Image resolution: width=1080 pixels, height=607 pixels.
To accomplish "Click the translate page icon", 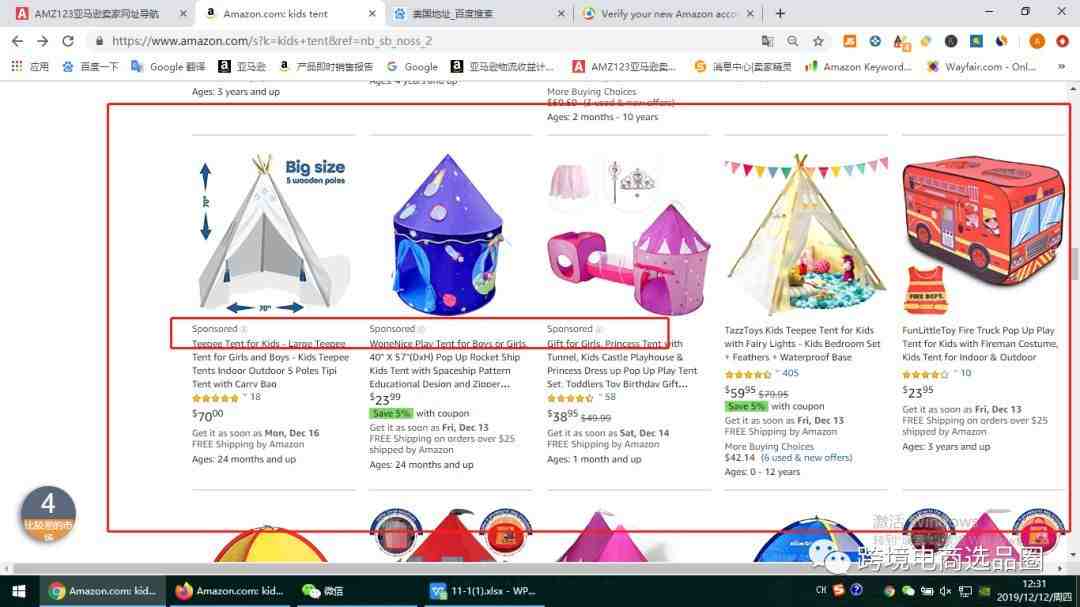I will 767,41.
